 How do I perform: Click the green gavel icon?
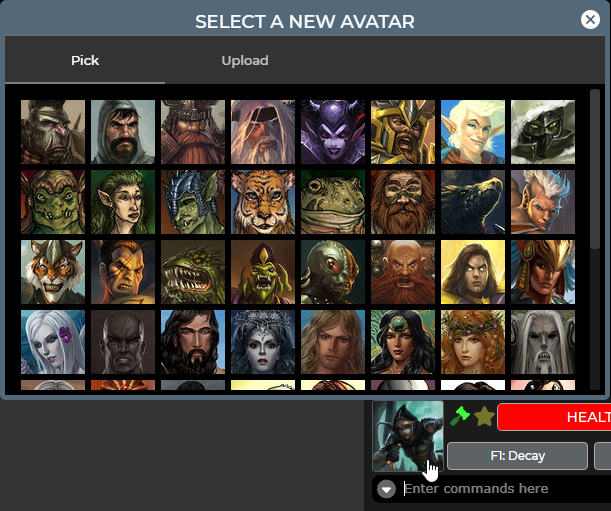click(460, 416)
